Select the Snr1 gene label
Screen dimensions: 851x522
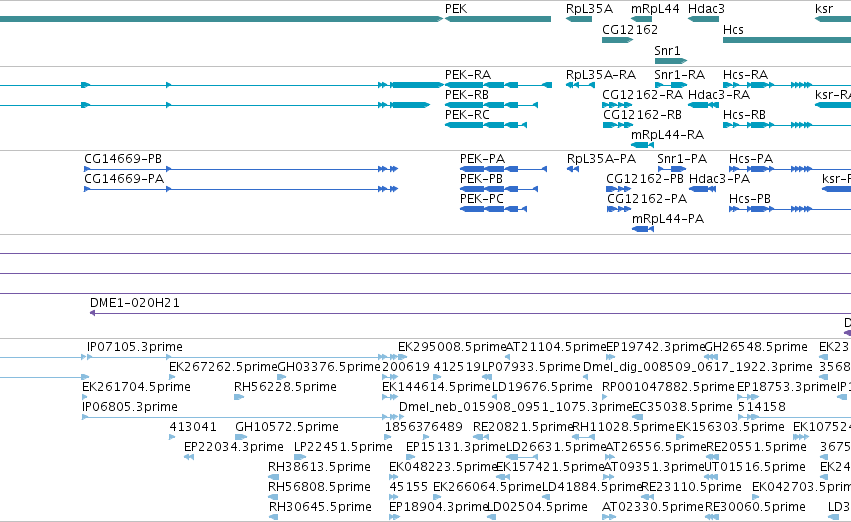pos(667,50)
